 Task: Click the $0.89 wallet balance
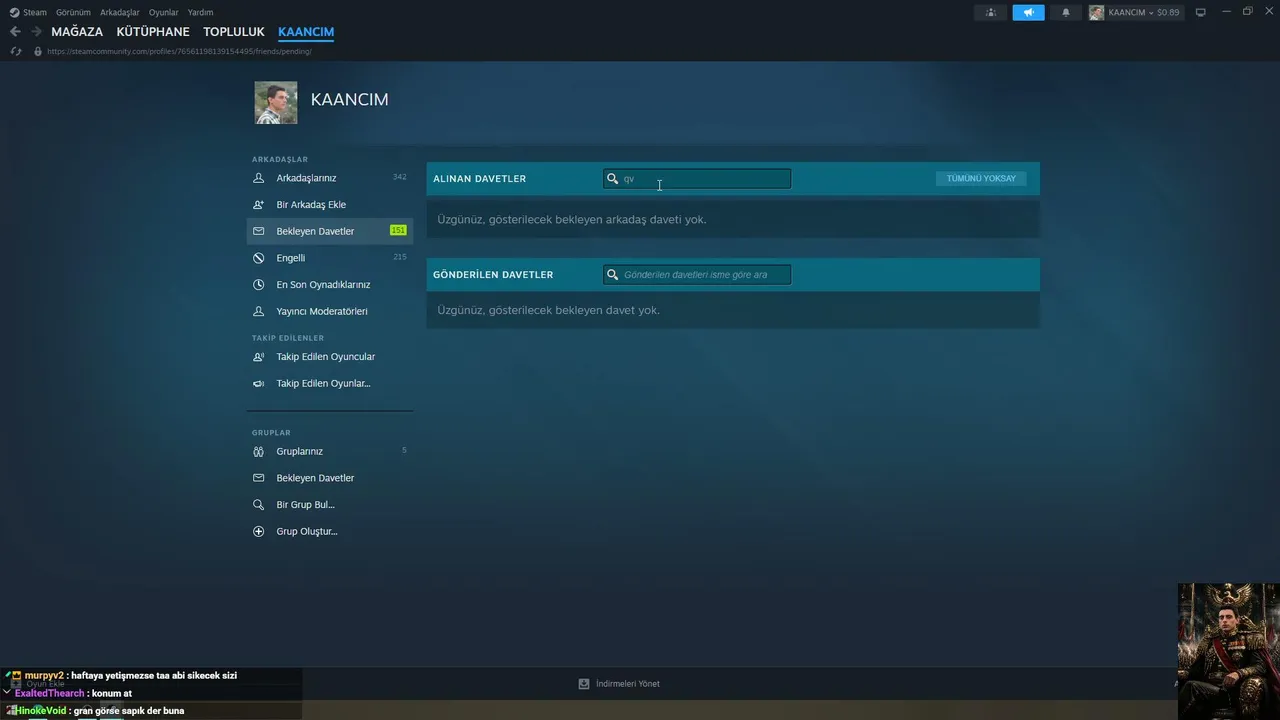point(1168,12)
